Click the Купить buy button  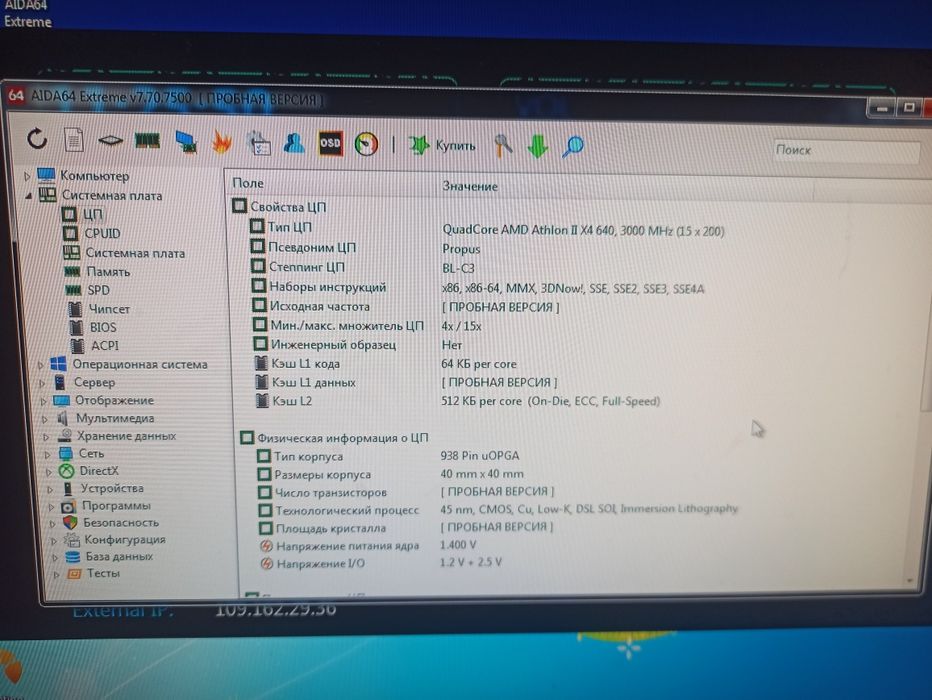point(442,145)
